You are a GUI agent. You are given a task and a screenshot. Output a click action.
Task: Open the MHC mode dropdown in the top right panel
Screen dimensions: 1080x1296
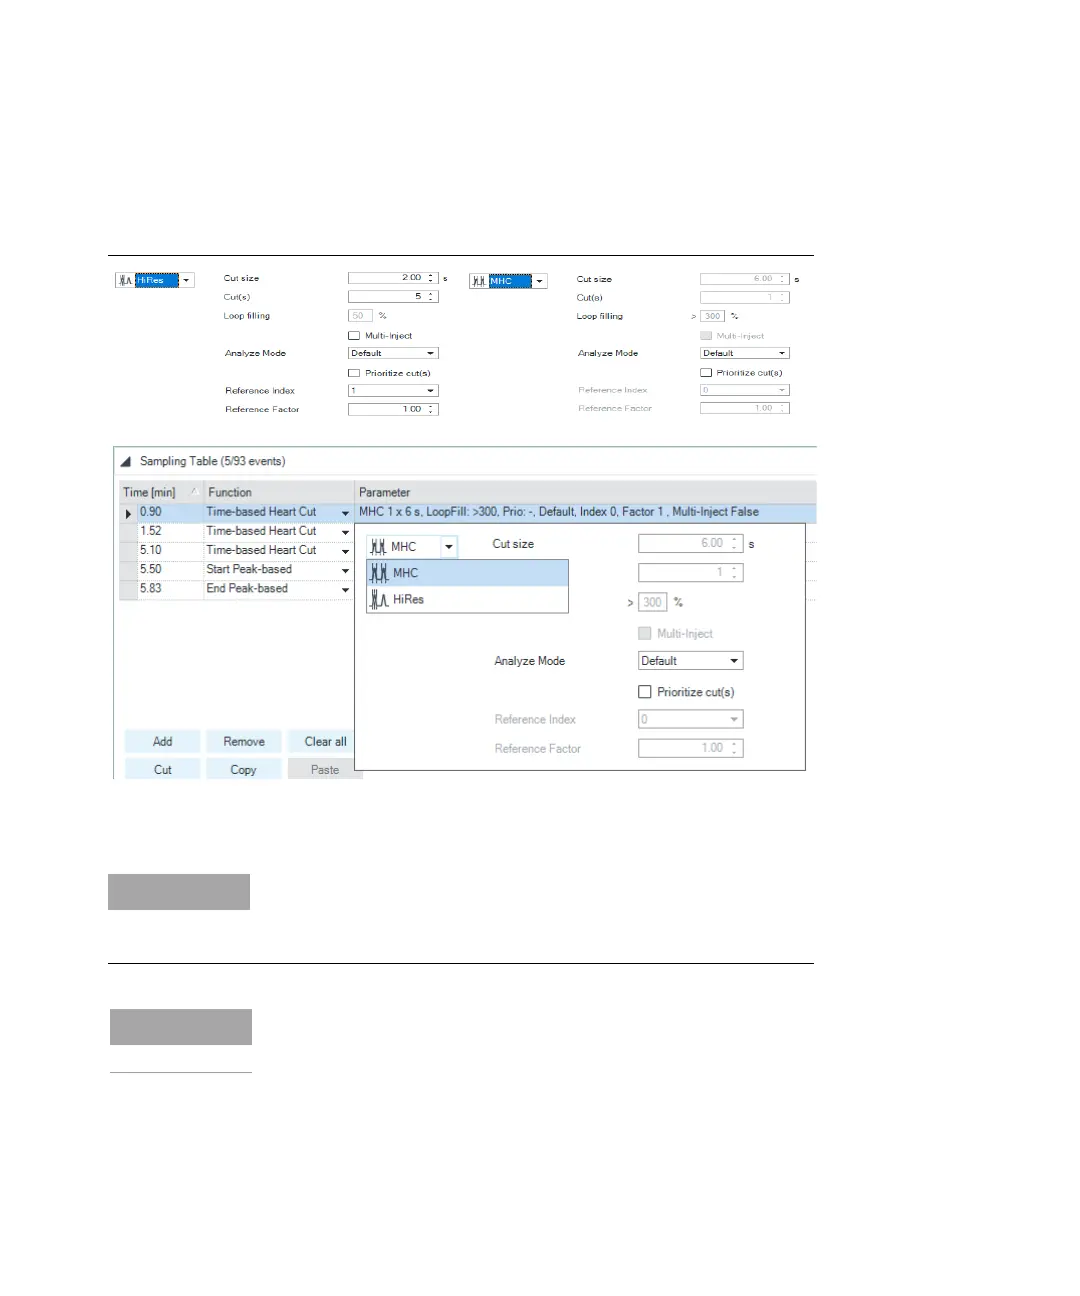(540, 282)
